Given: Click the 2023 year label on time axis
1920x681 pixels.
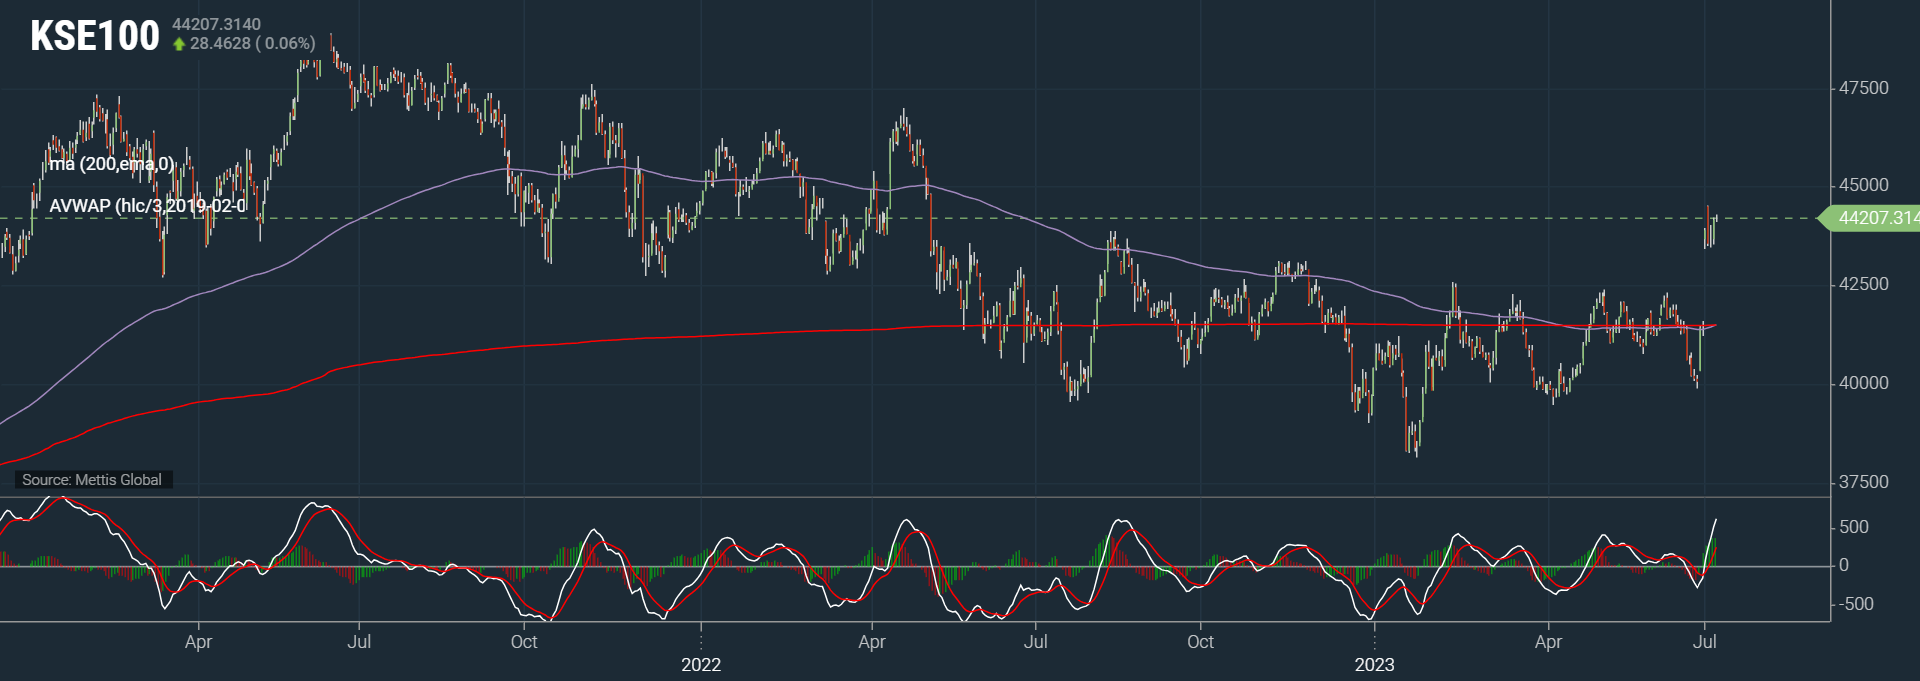Looking at the screenshot, I should [x=1374, y=665].
